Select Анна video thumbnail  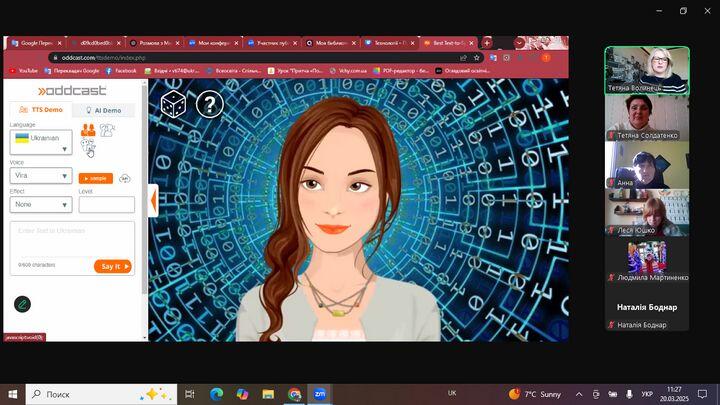coord(647,164)
